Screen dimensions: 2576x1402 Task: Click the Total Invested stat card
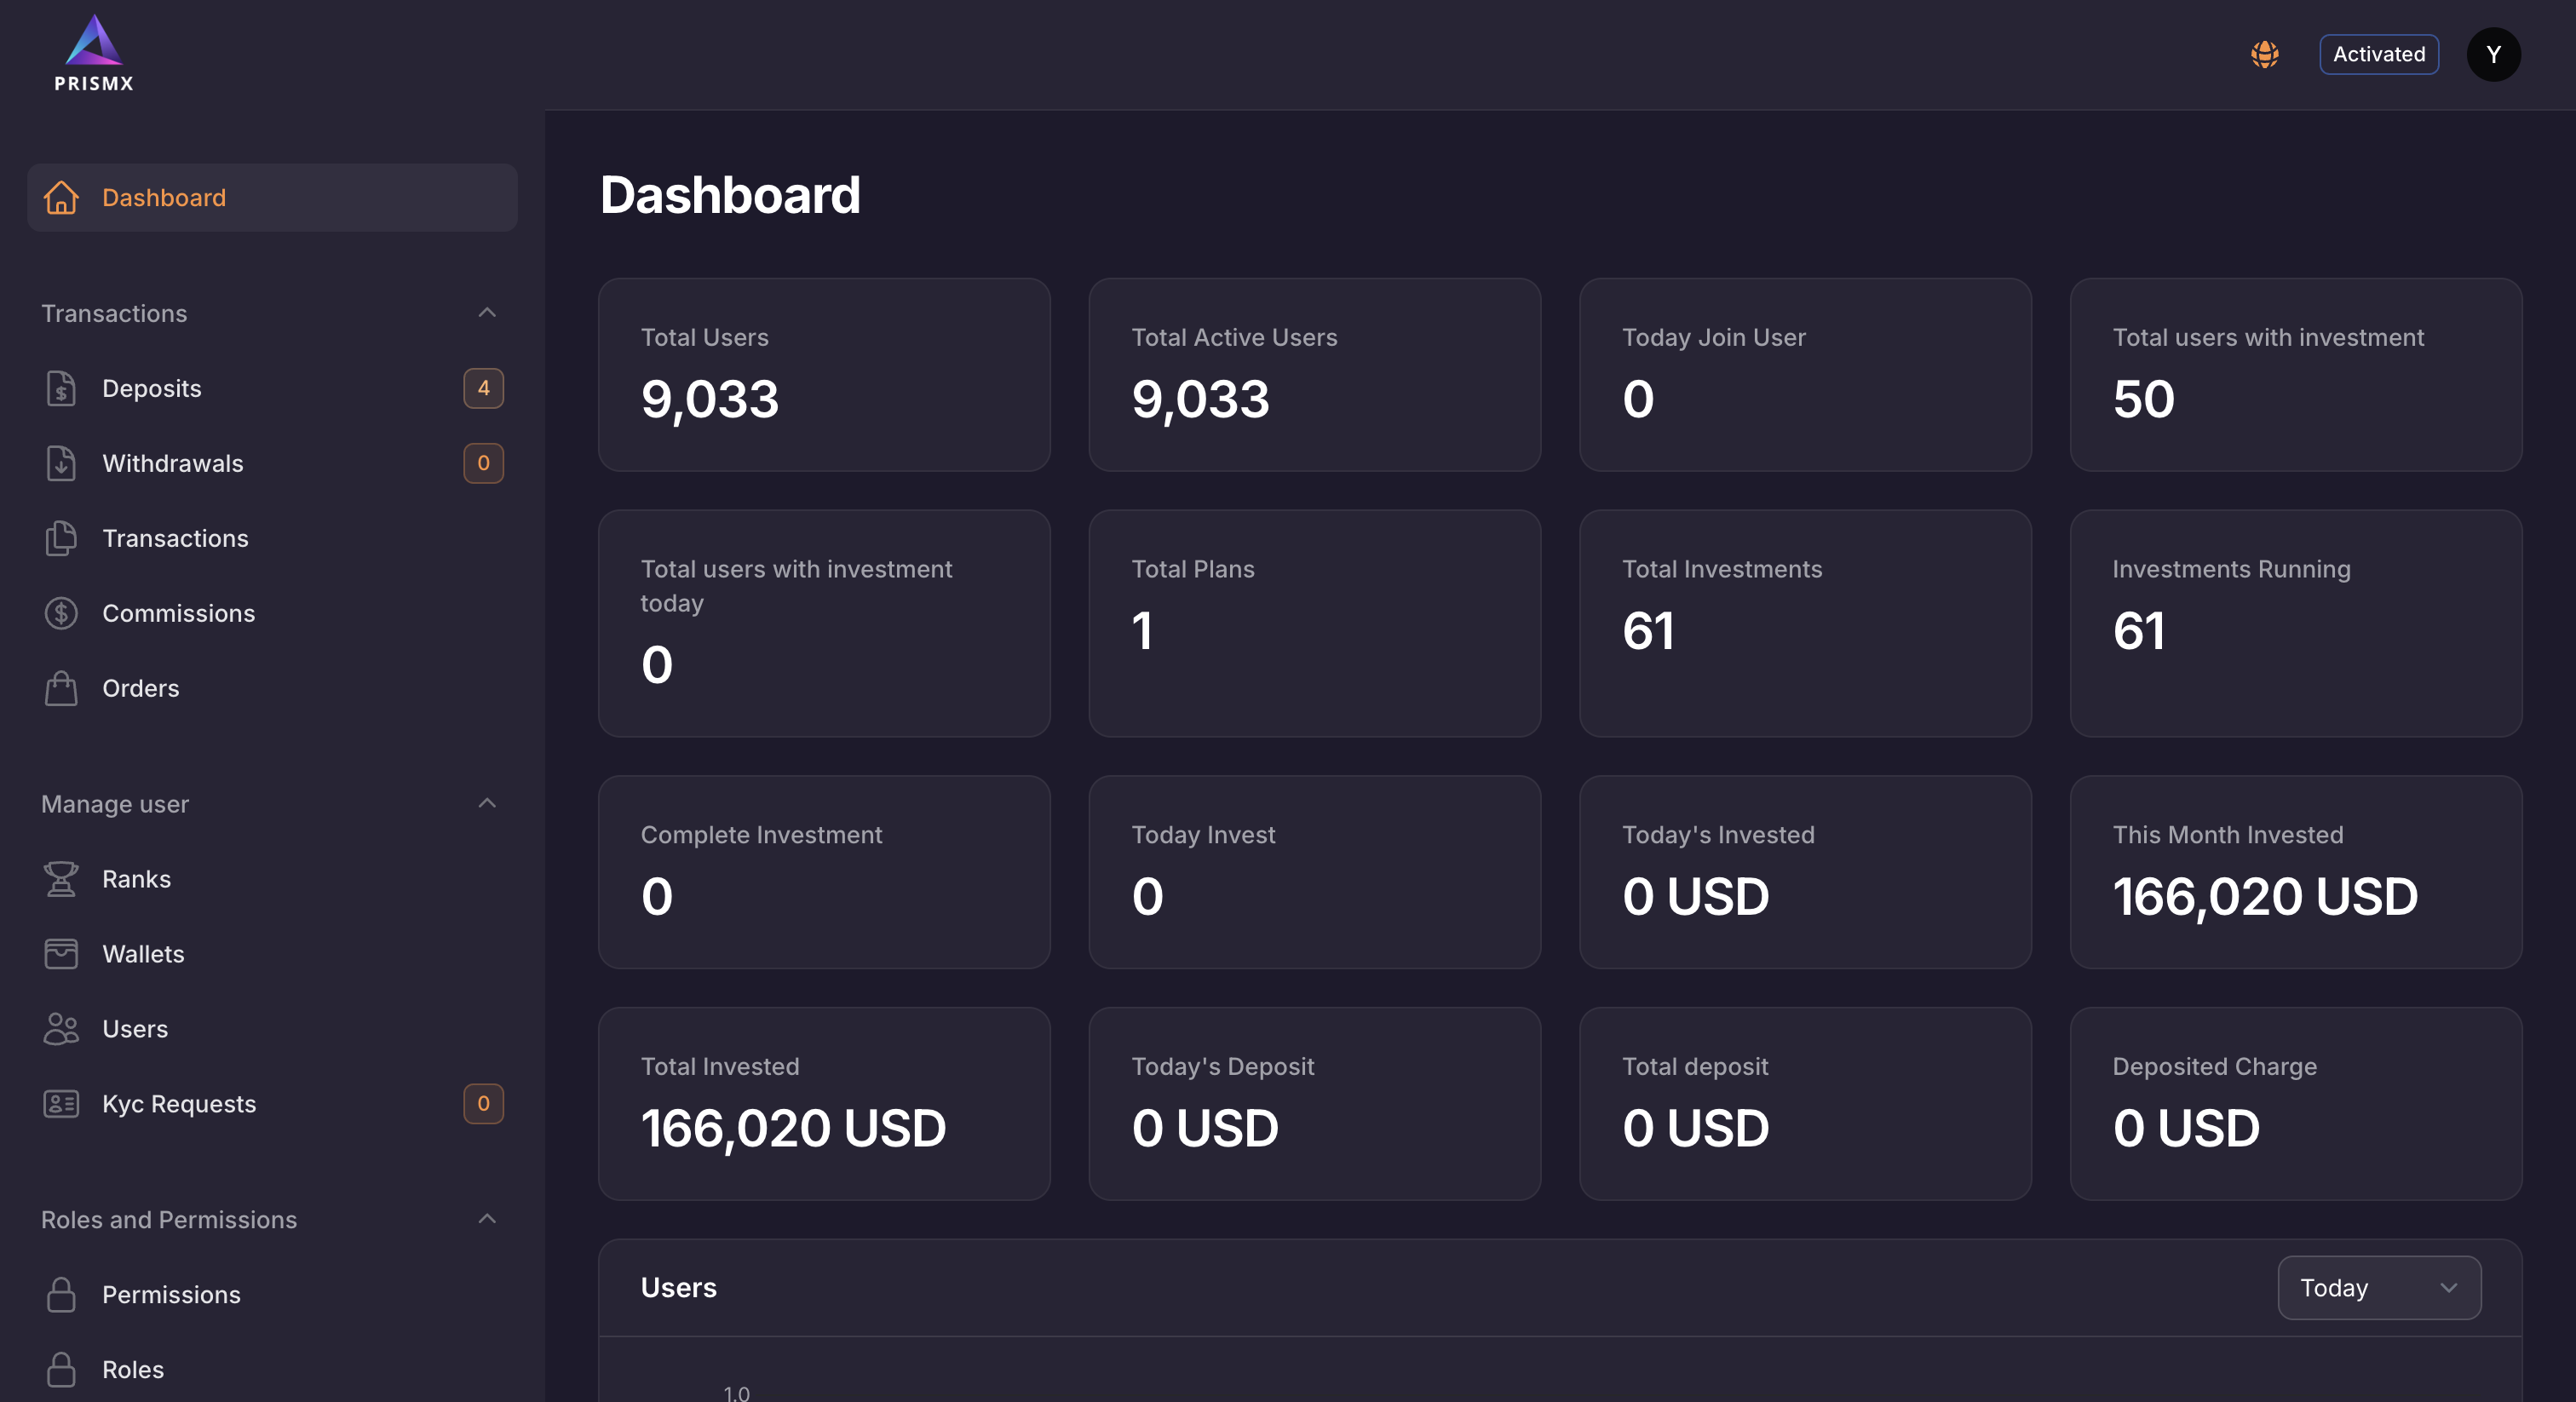[824, 1103]
